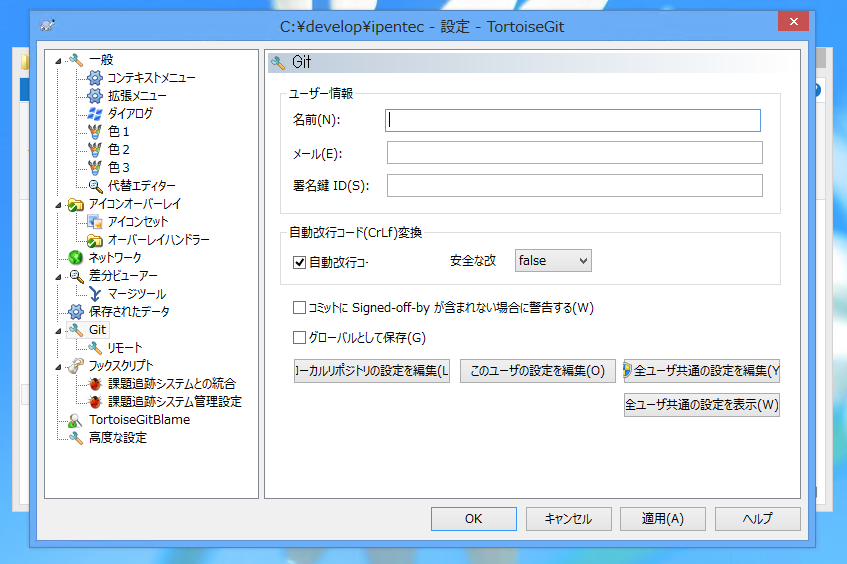Click the green globe icon for ネットワーク

point(76,258)
